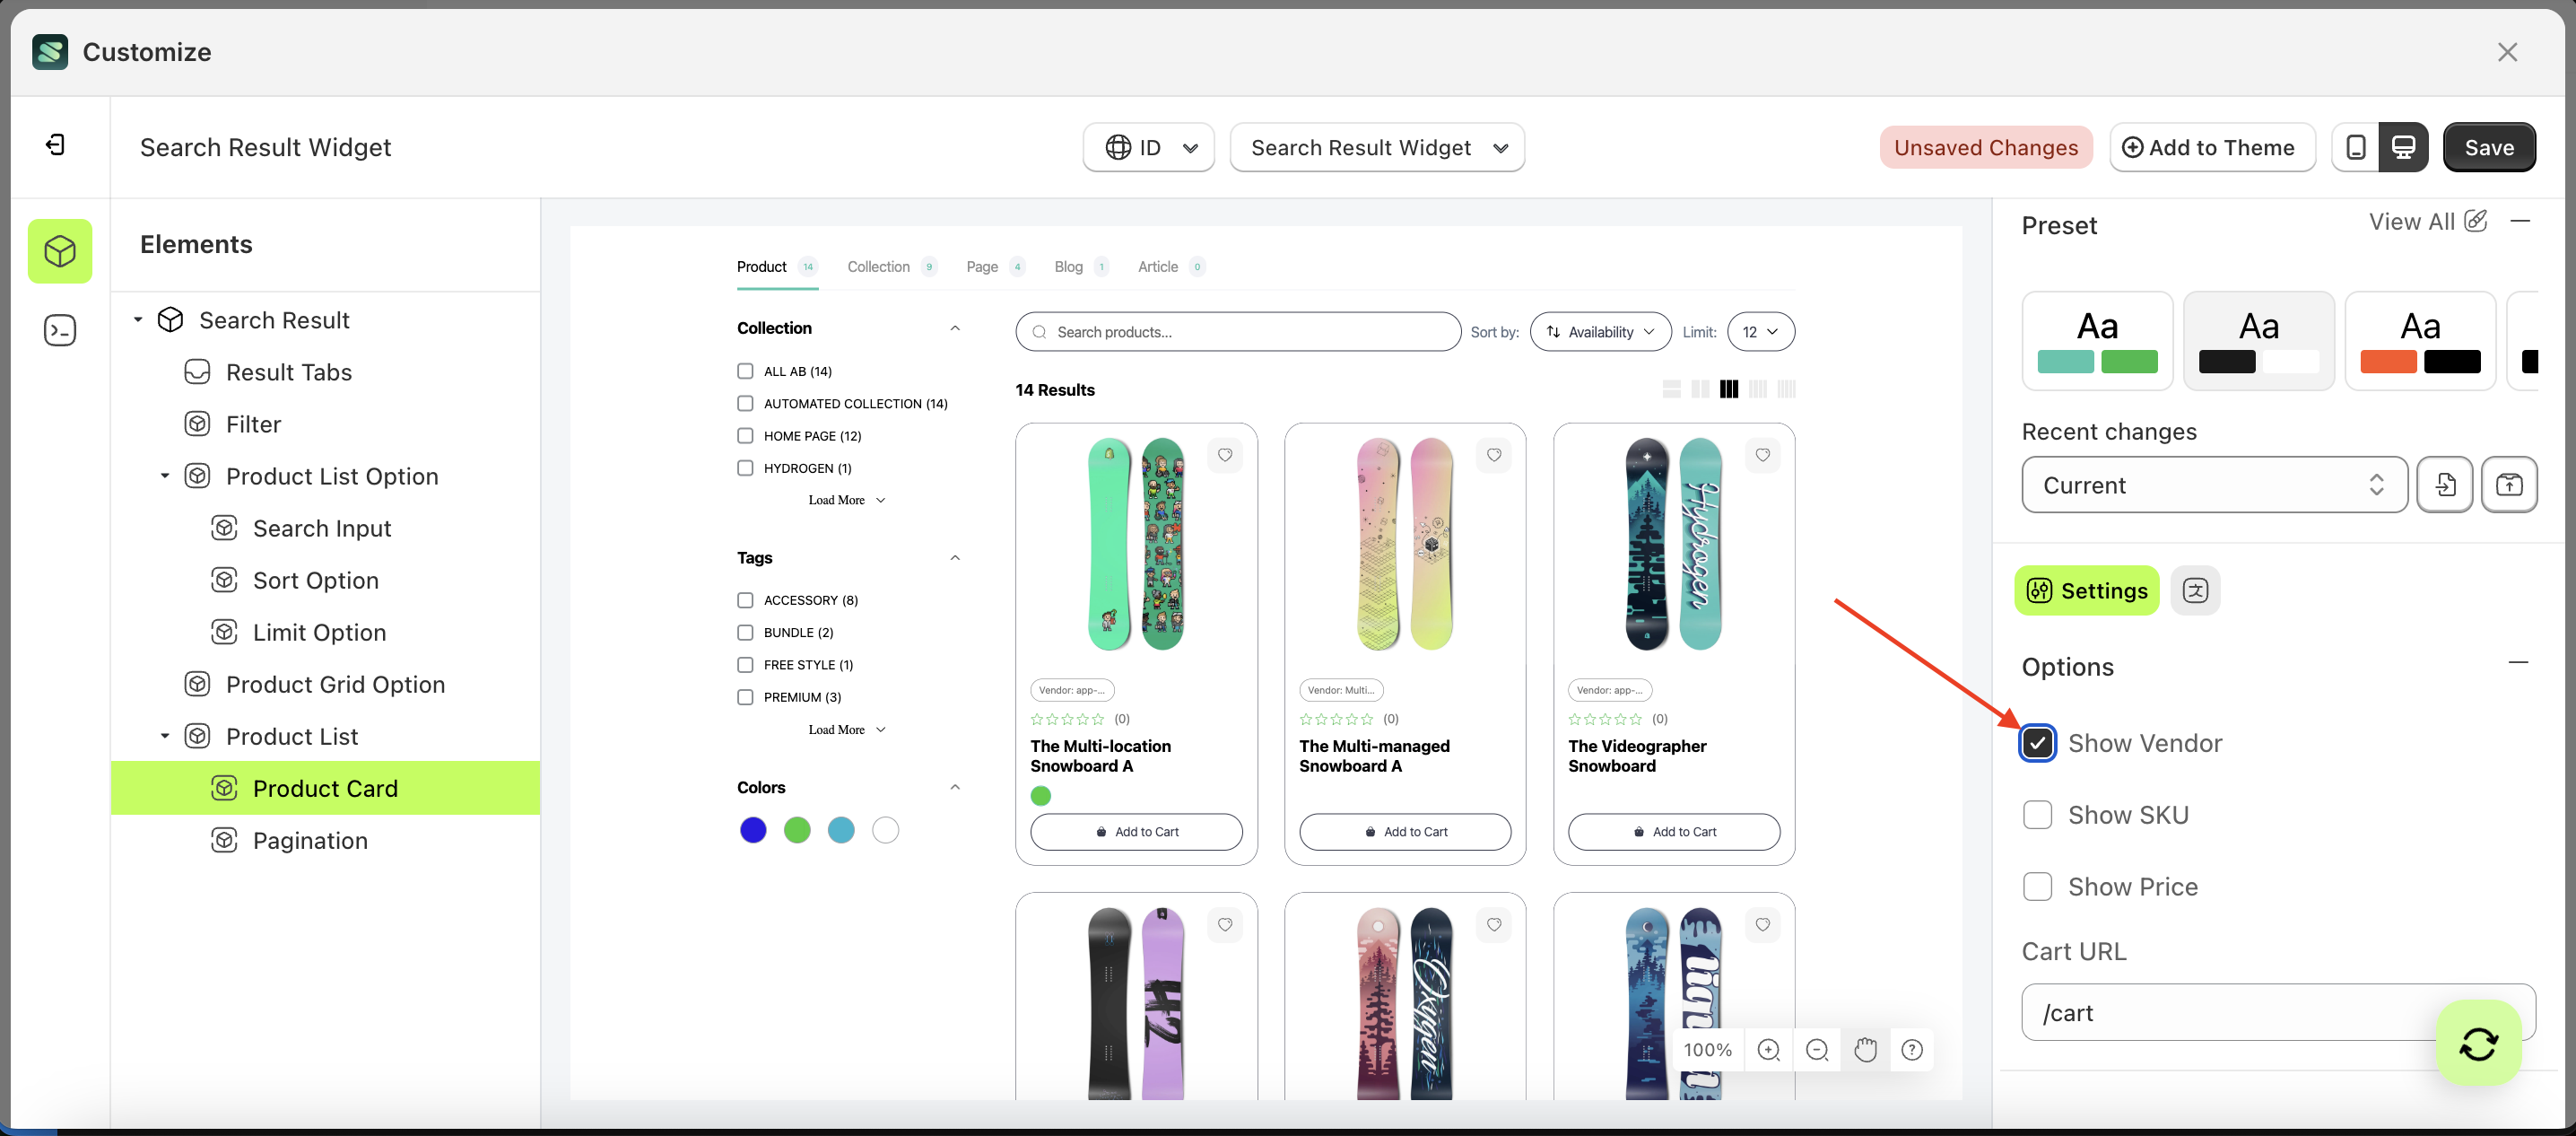
Task: Open the console/code icon in left sidebar
Action: [x=60, y=330]
